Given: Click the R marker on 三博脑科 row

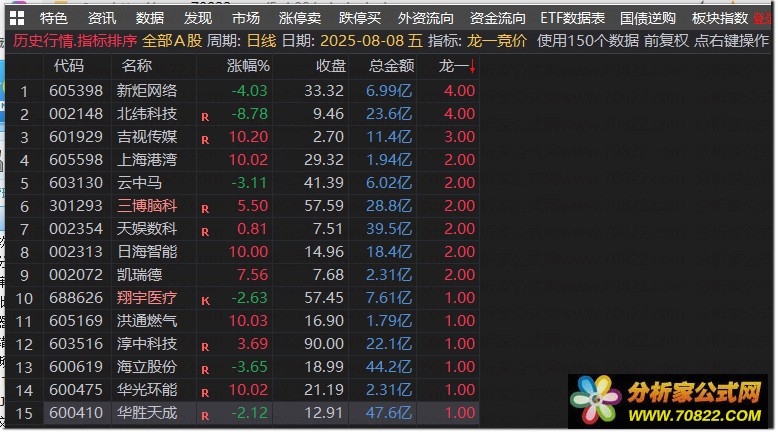Looking at the screenshot, I should click(x=205, y=209).
